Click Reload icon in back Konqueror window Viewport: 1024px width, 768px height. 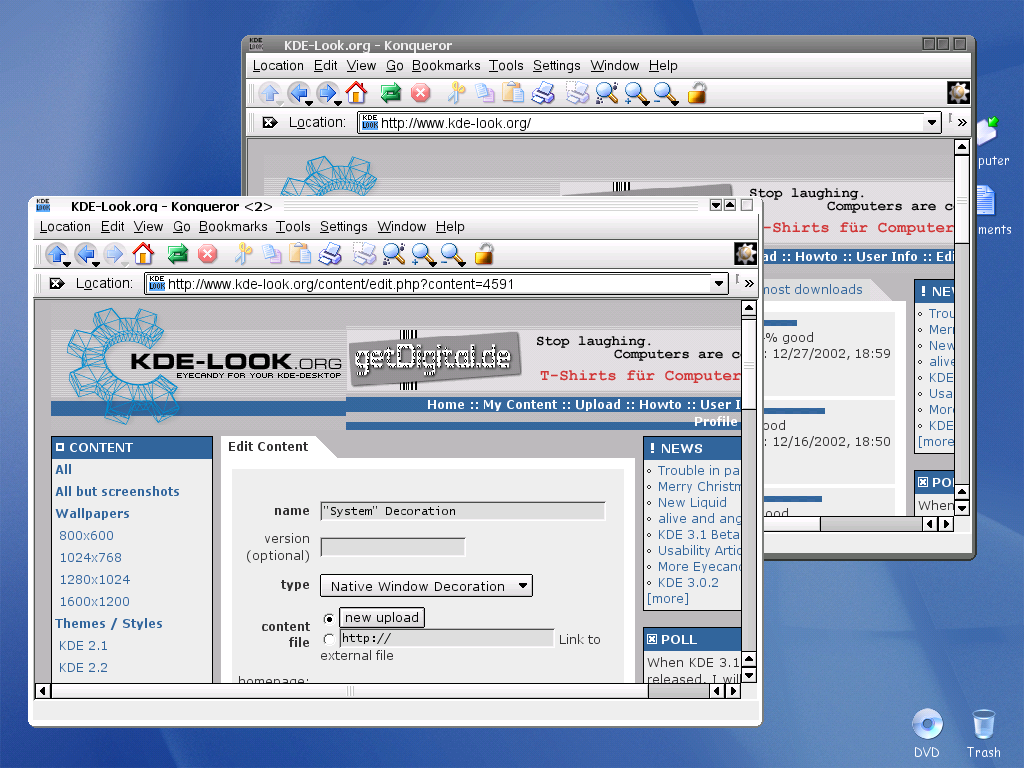(x=391, y=93)
